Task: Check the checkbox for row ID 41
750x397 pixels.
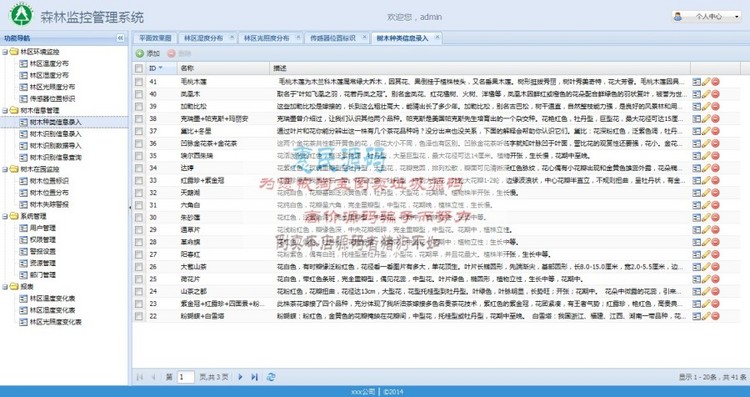Action: (x=139, y=82)
